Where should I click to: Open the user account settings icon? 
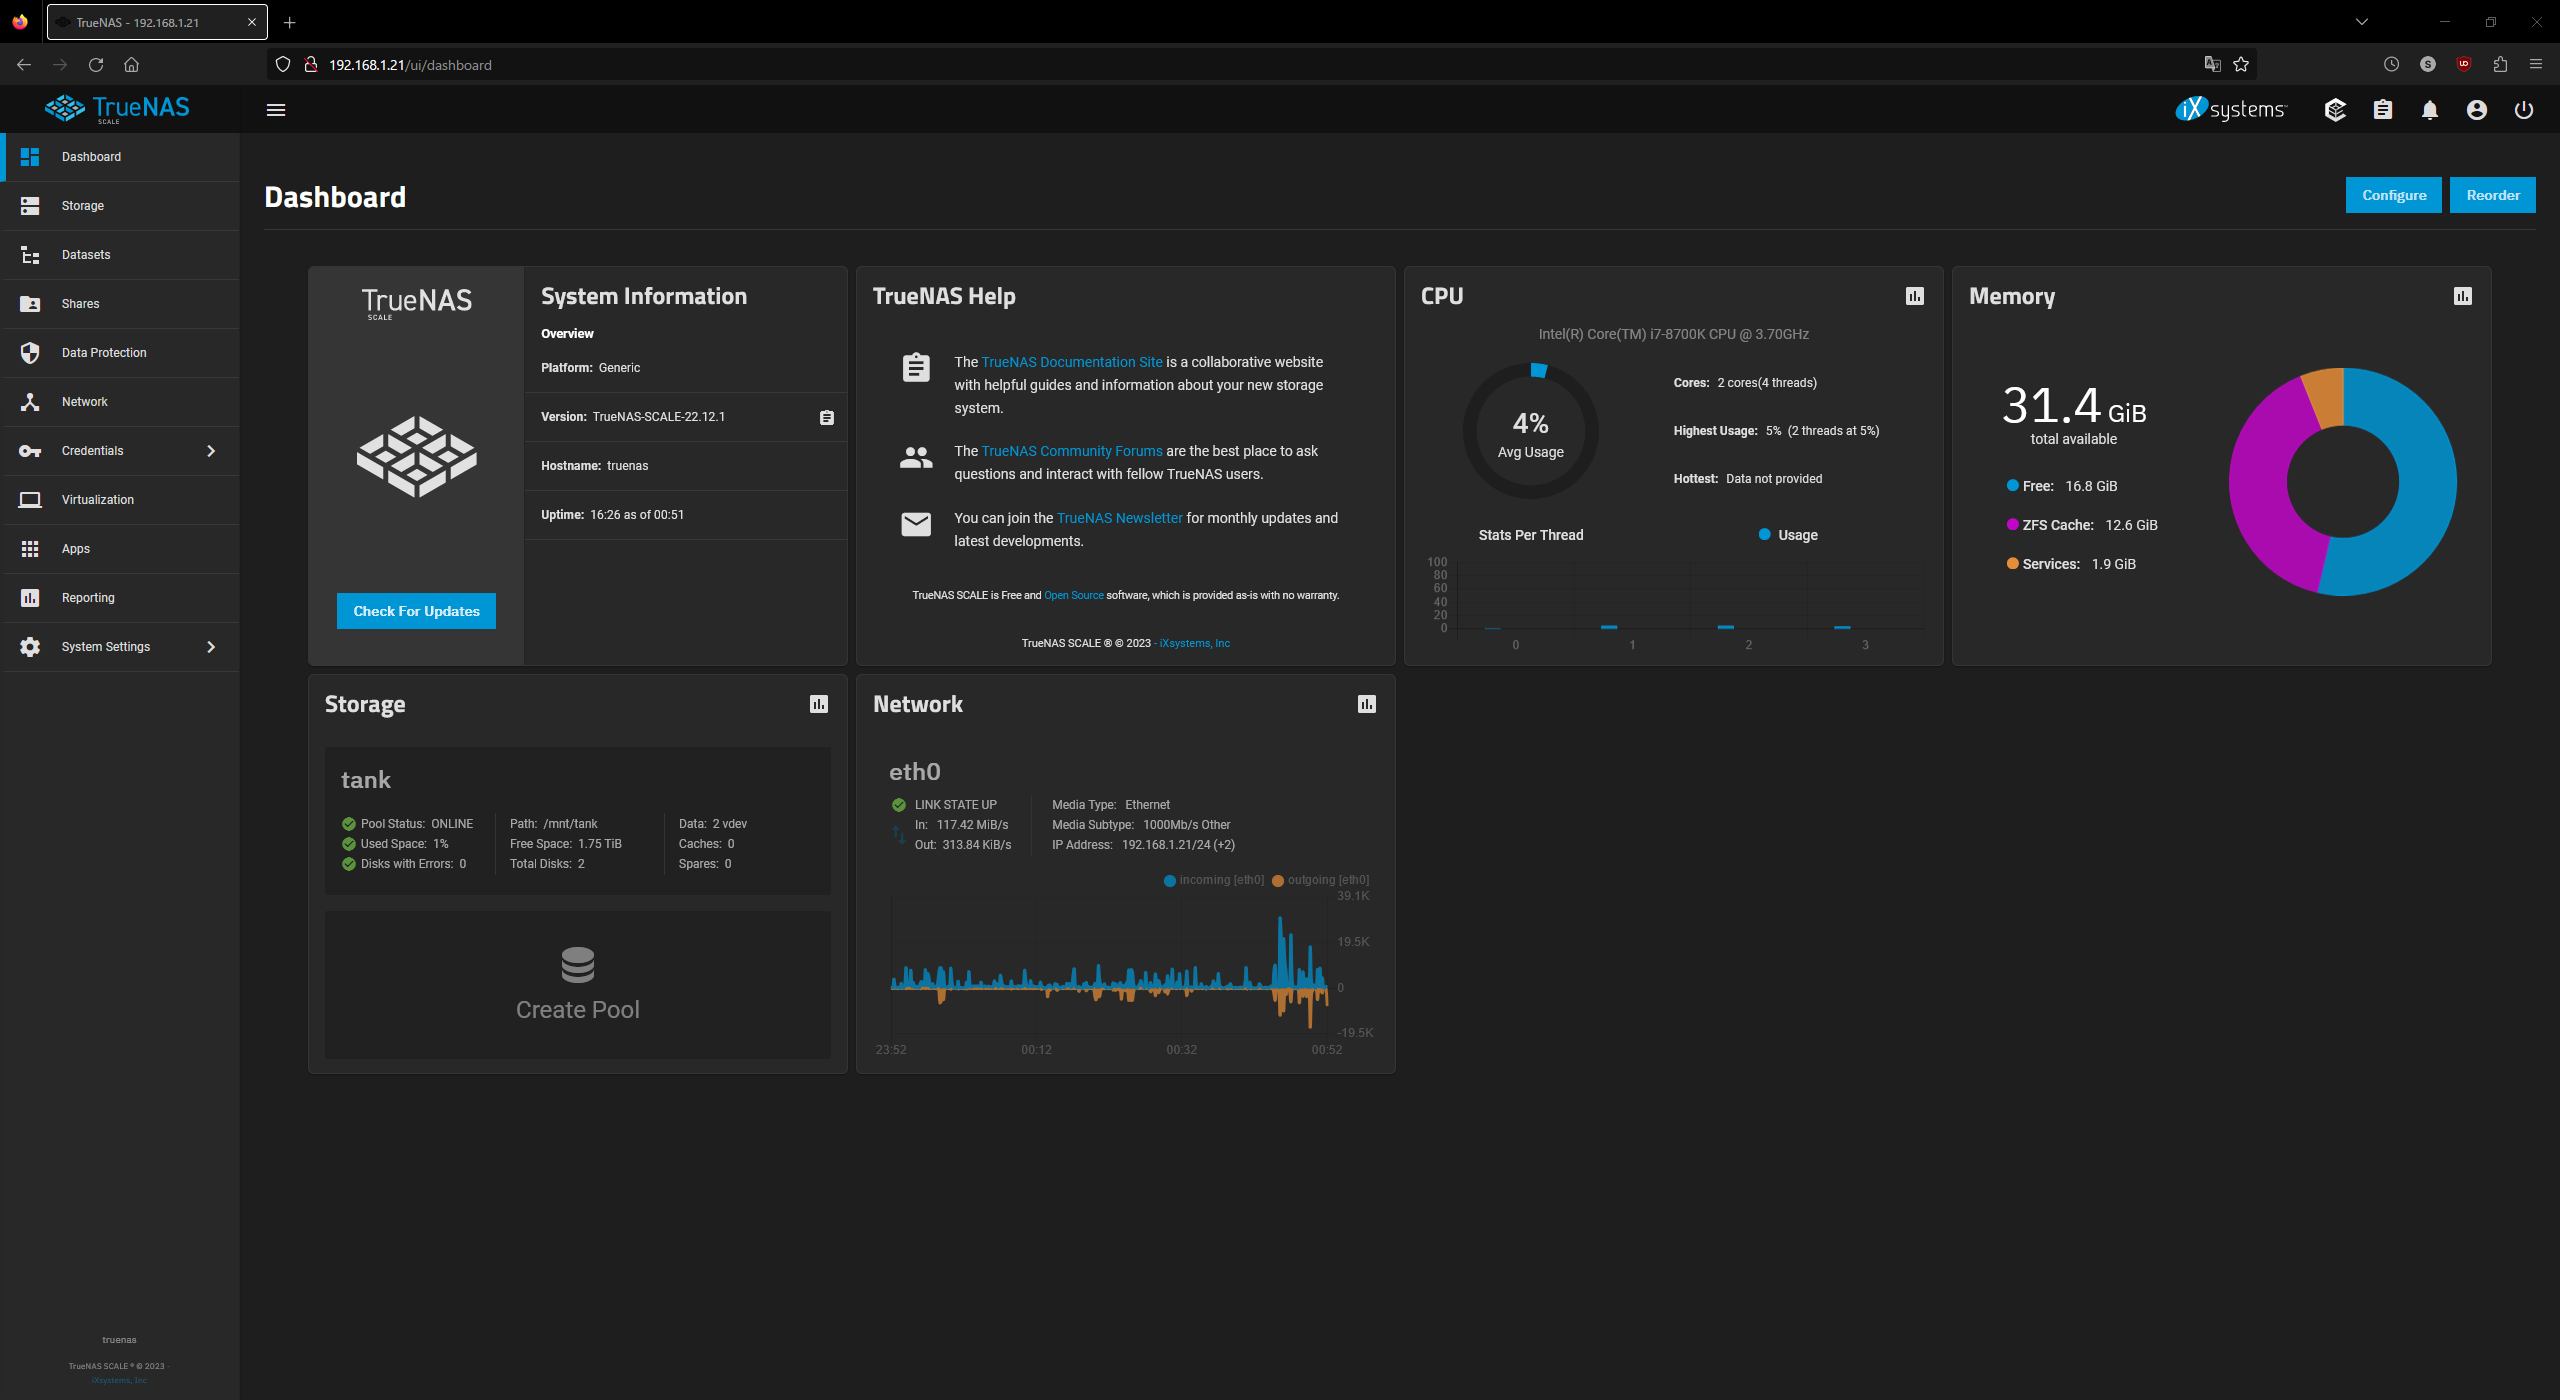click(x=2476, y=110)
